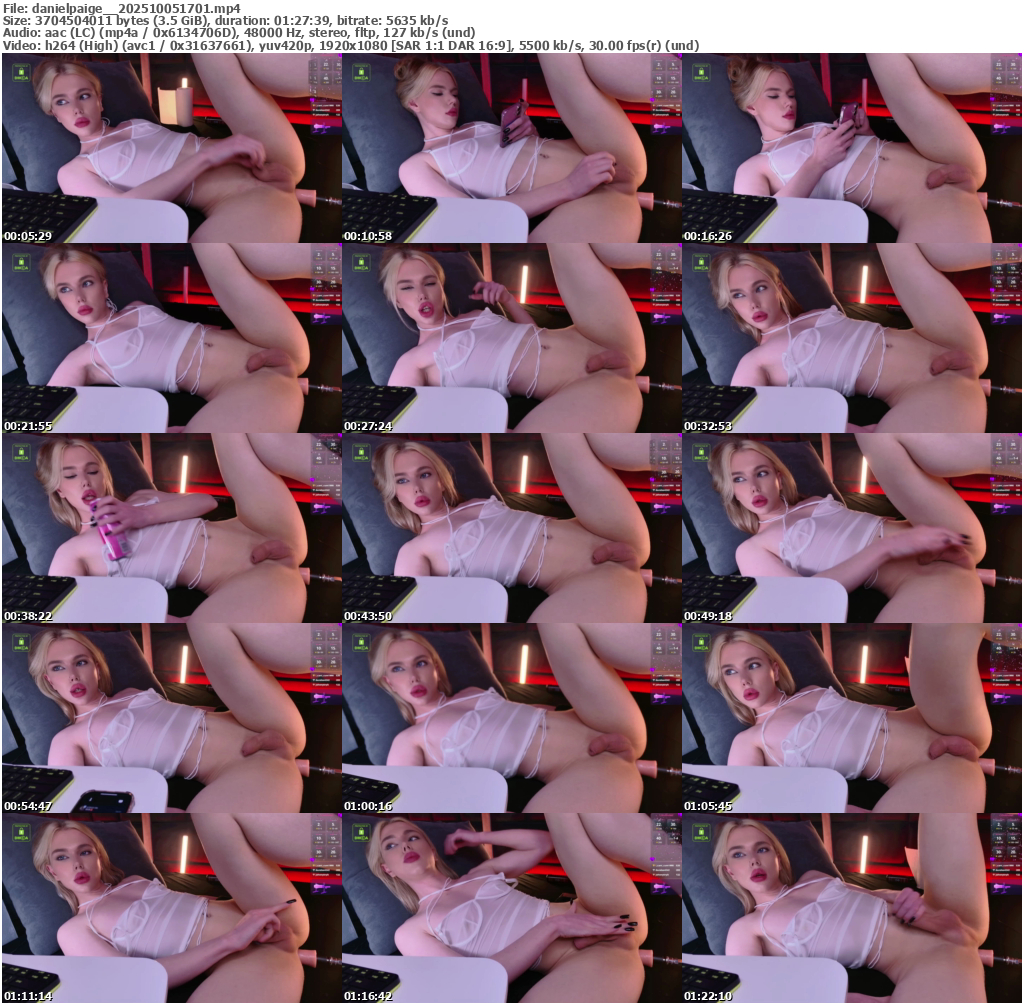Choose the frame thumbnail stamped 01:00:16
The width and height of the screenshot is (1024, 1003).
tap(511, 718)
